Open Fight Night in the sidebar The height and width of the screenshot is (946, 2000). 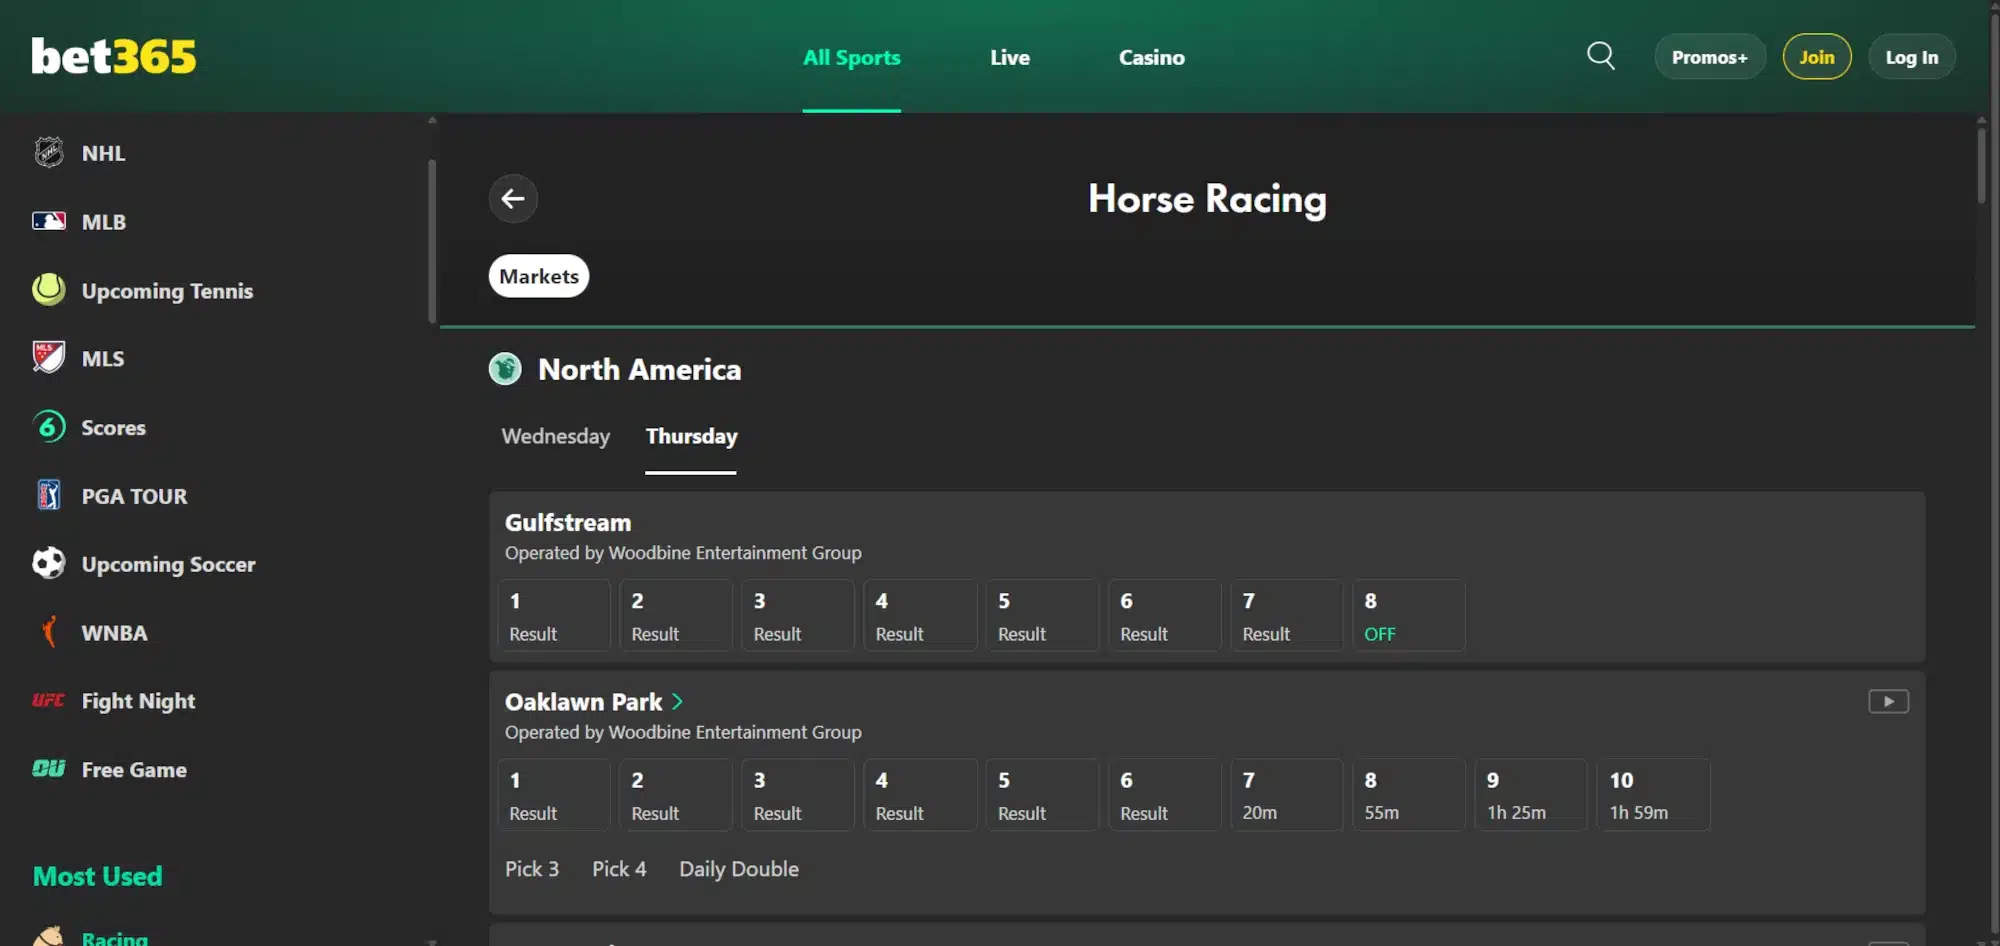point(138,701)
